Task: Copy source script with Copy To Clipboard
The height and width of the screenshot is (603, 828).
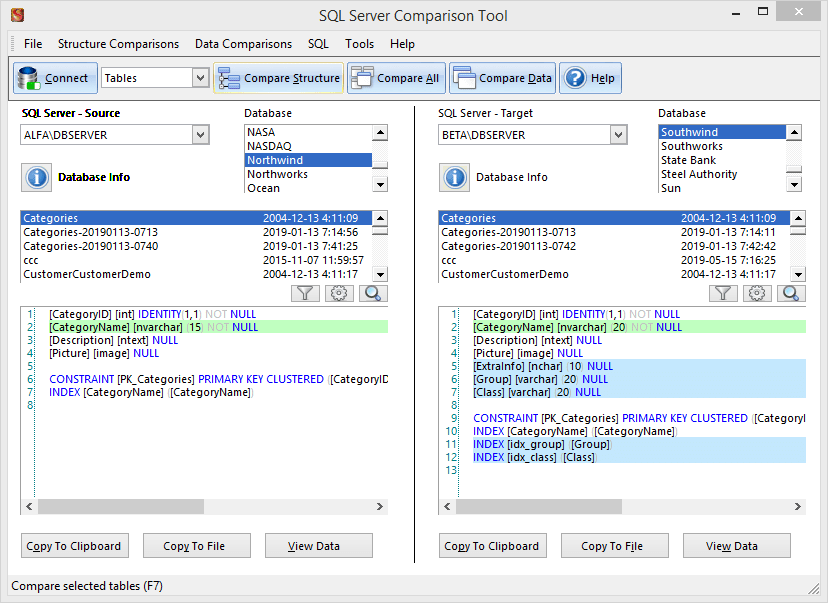Action: [x=74, y=546]
